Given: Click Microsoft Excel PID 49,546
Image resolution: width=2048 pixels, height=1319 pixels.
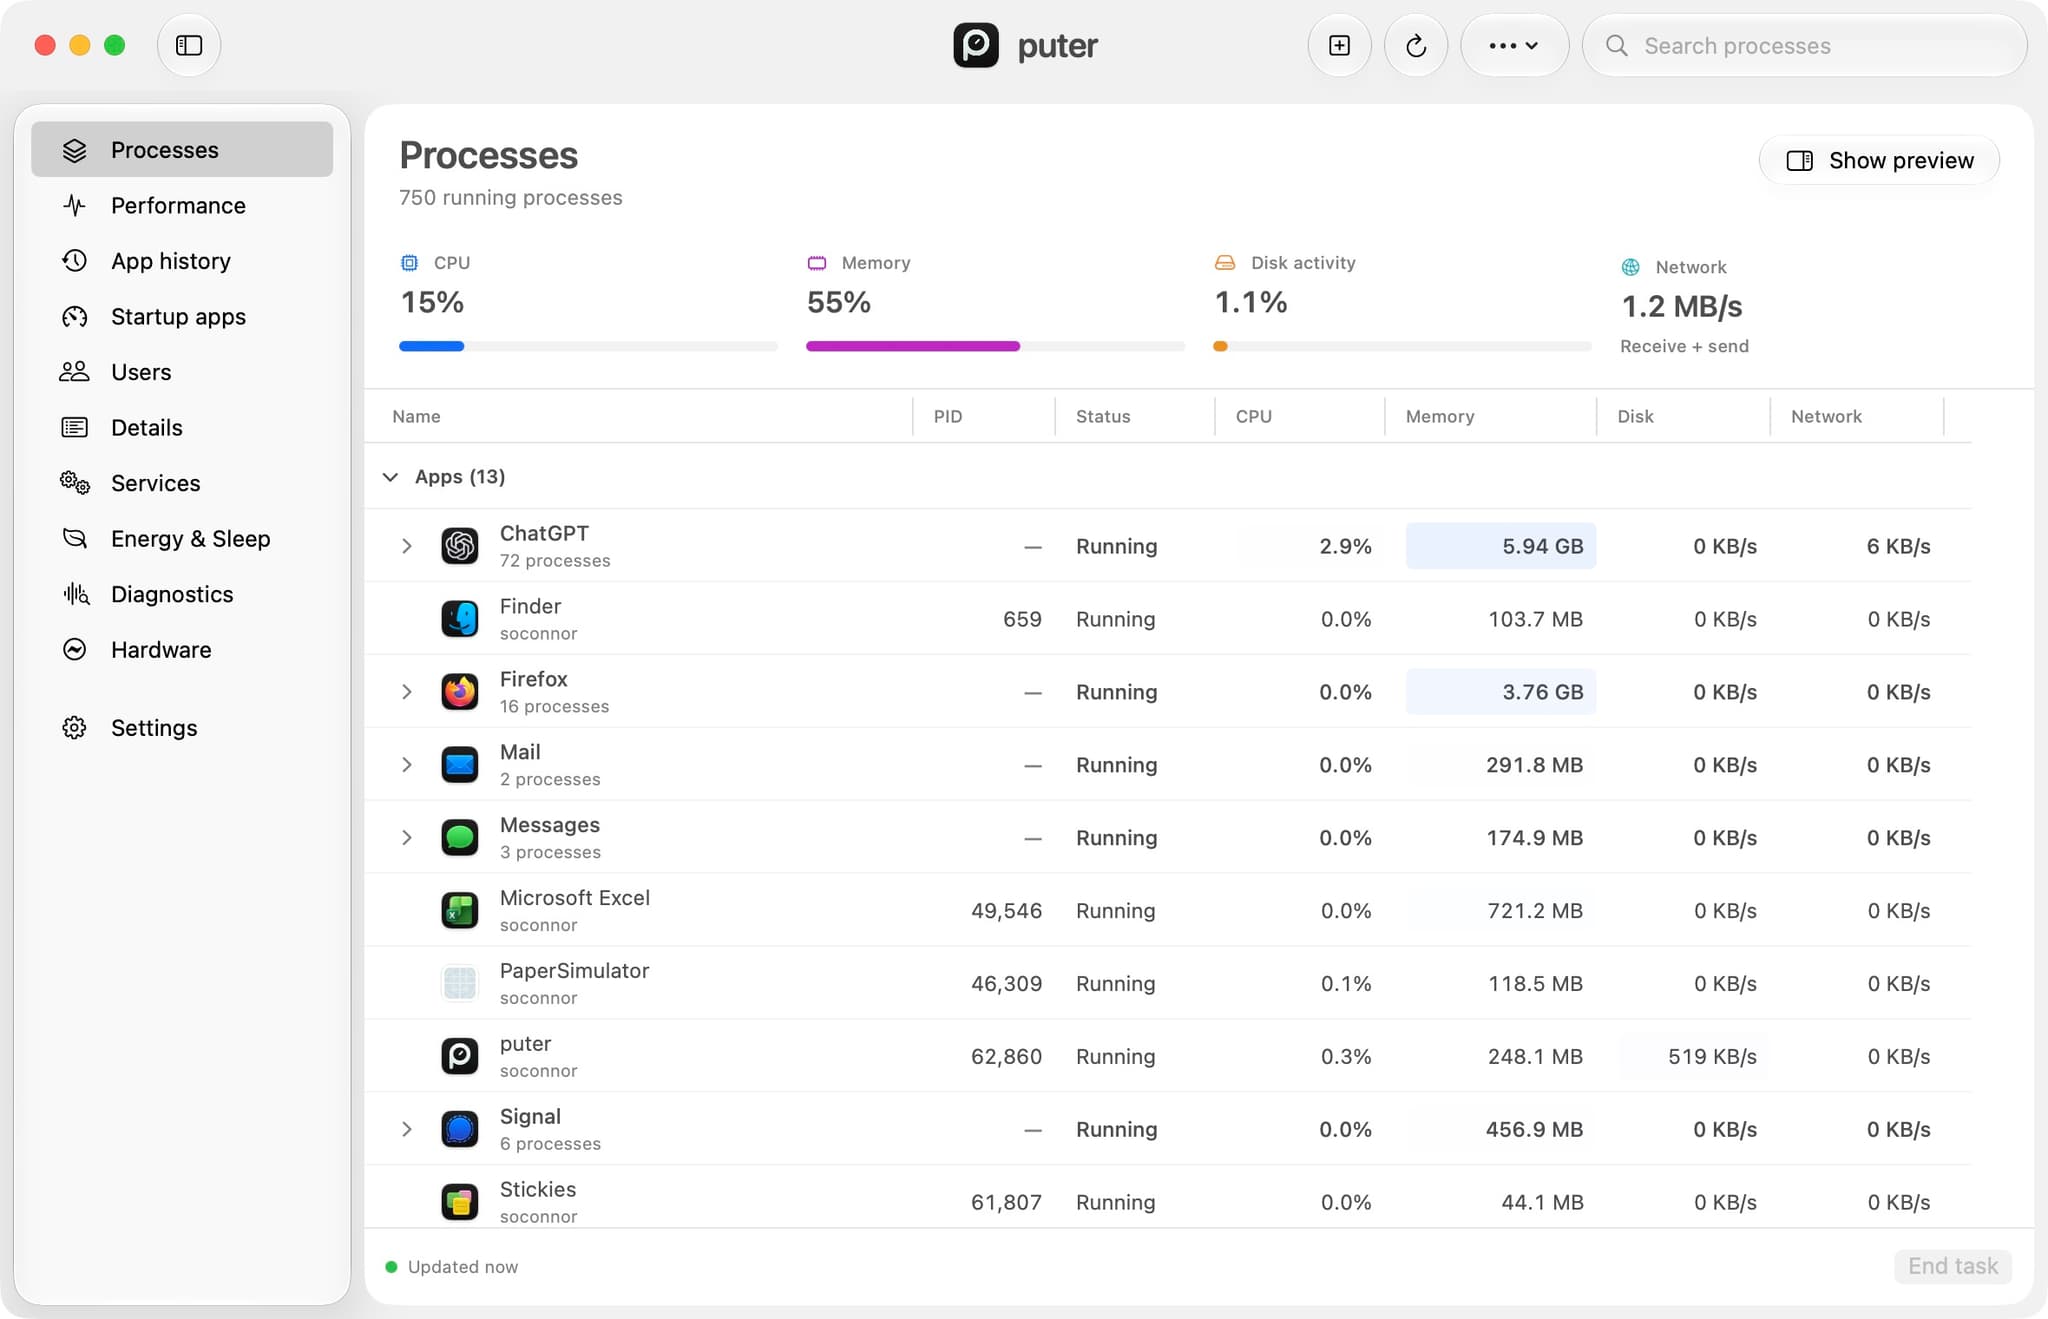Looking at the screenshot, I should click(1006, 911).
